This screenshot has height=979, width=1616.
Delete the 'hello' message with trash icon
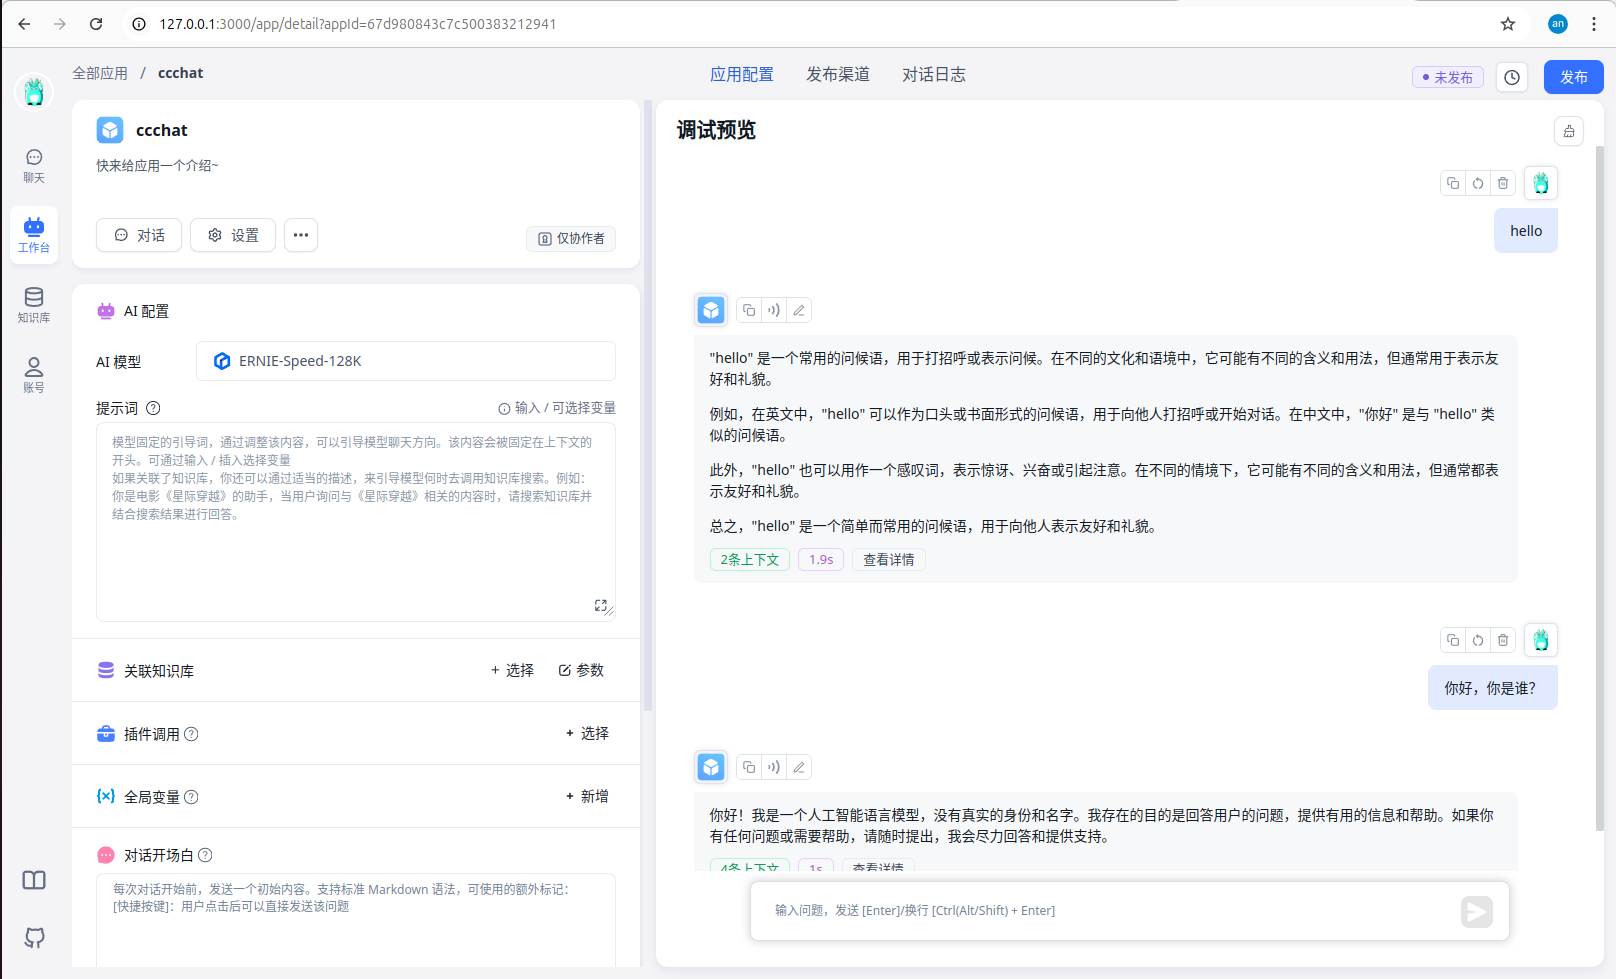[x=1502, y=183]
